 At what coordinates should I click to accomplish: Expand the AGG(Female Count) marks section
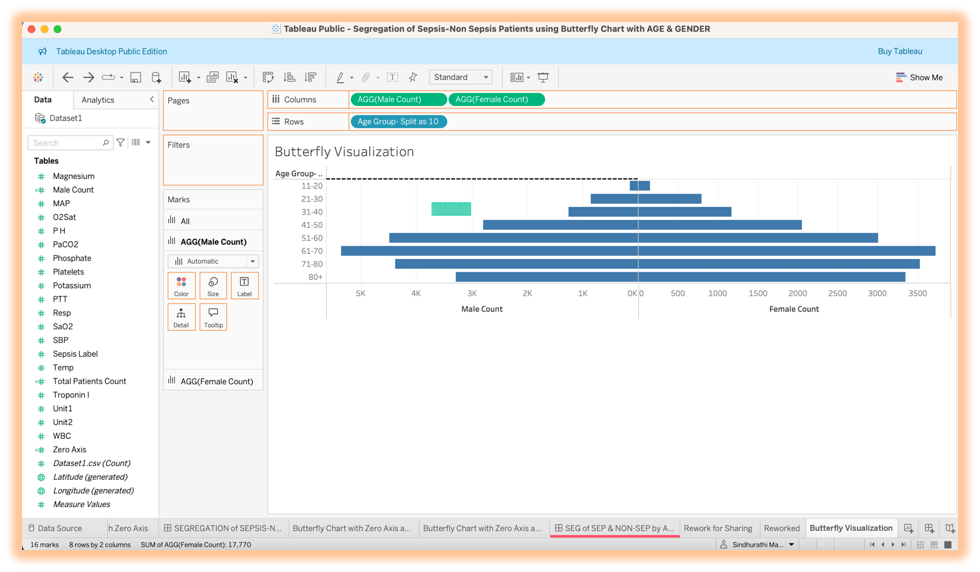pyautogui.click(x=212, y=381)
